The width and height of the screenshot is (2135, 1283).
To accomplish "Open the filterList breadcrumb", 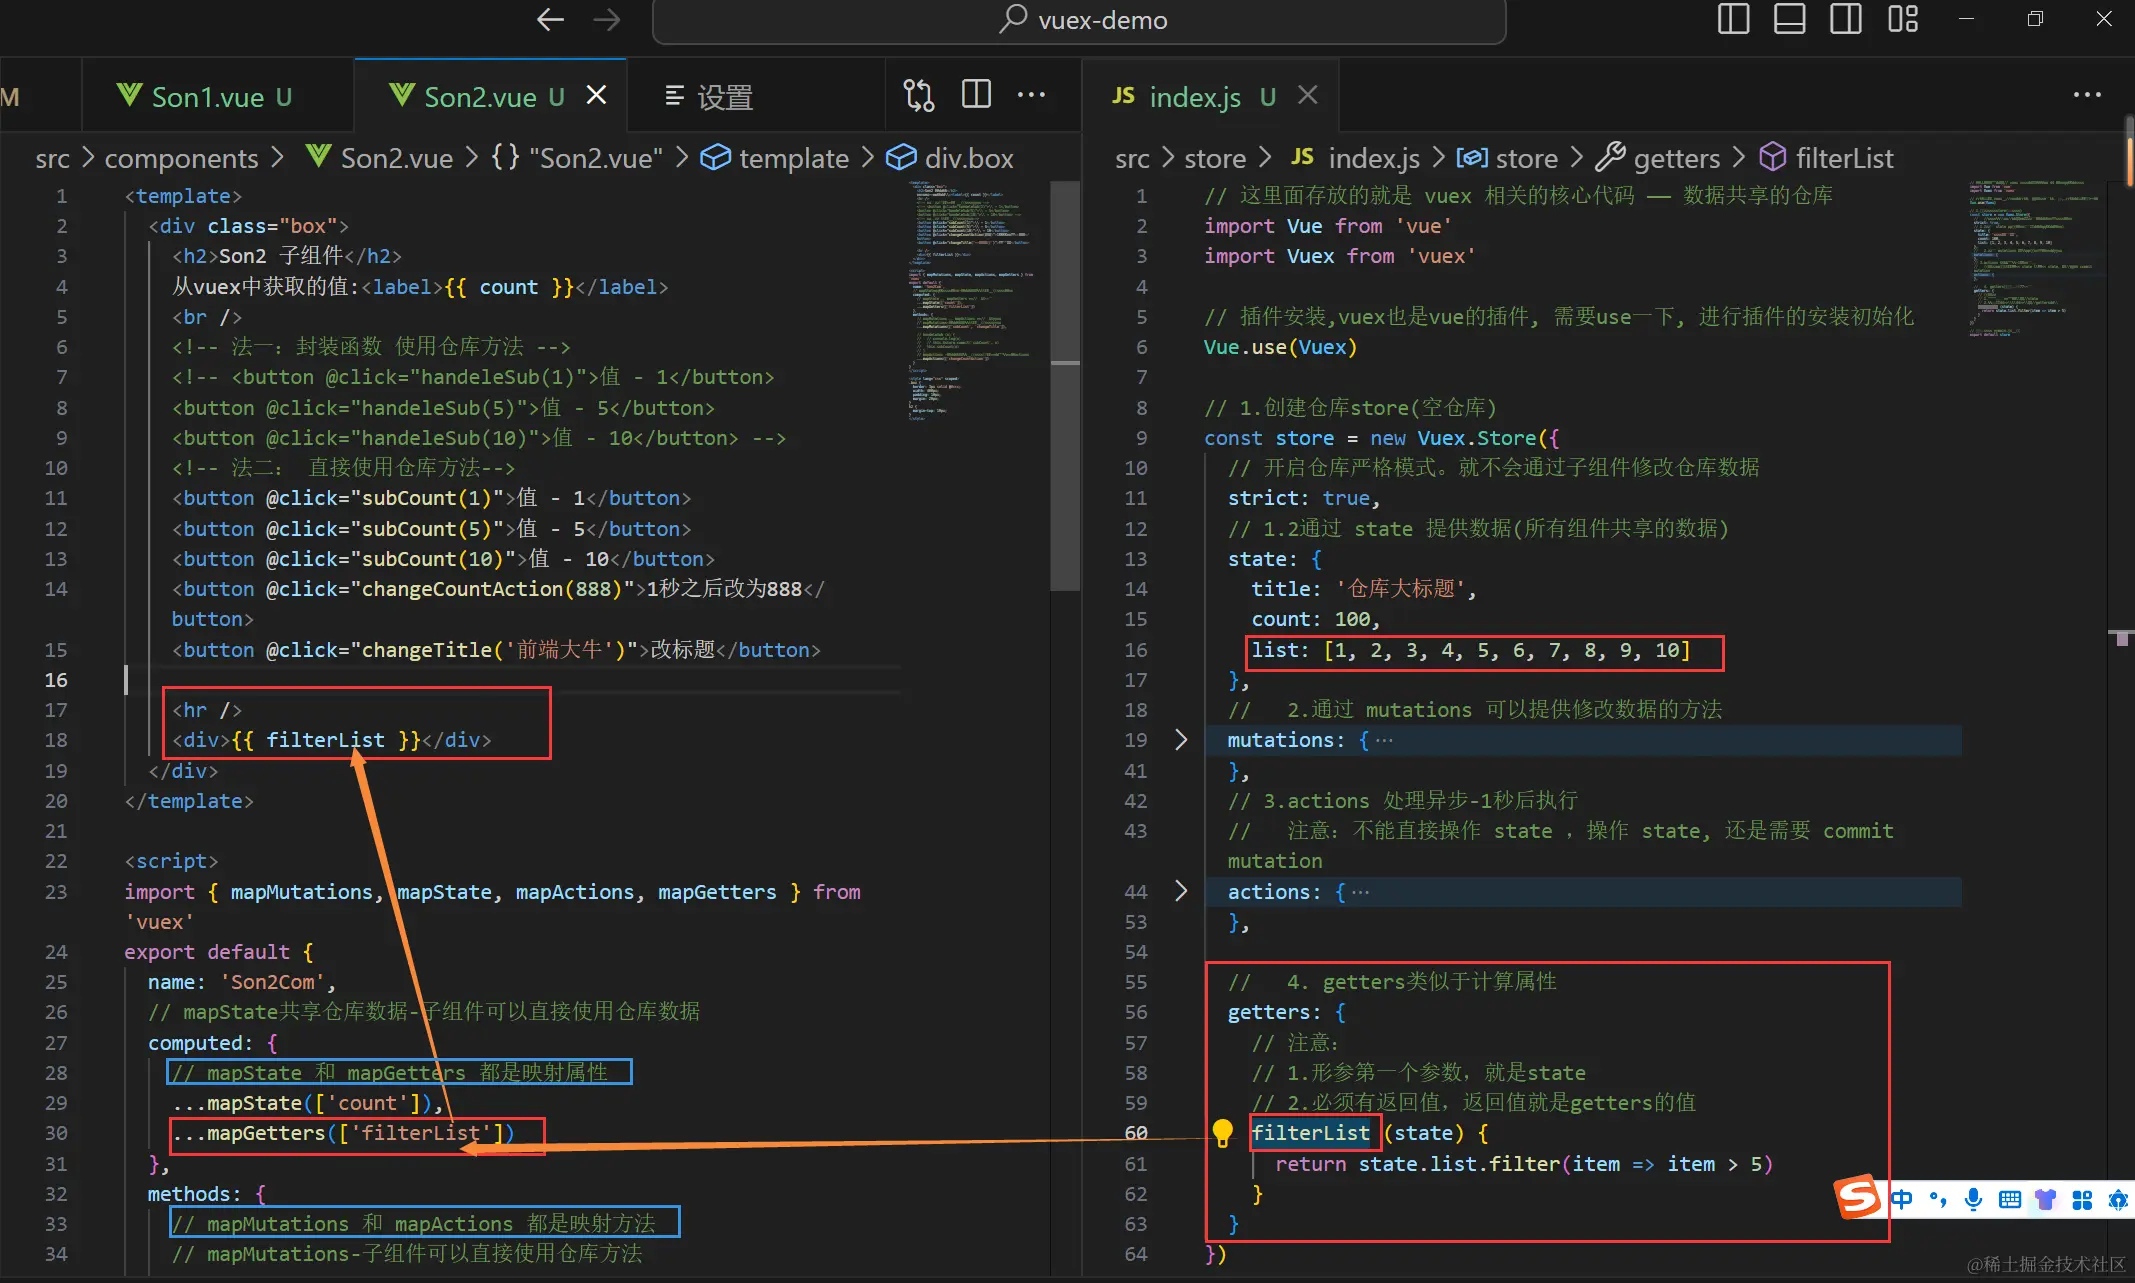I will (x=1826, y=158).
